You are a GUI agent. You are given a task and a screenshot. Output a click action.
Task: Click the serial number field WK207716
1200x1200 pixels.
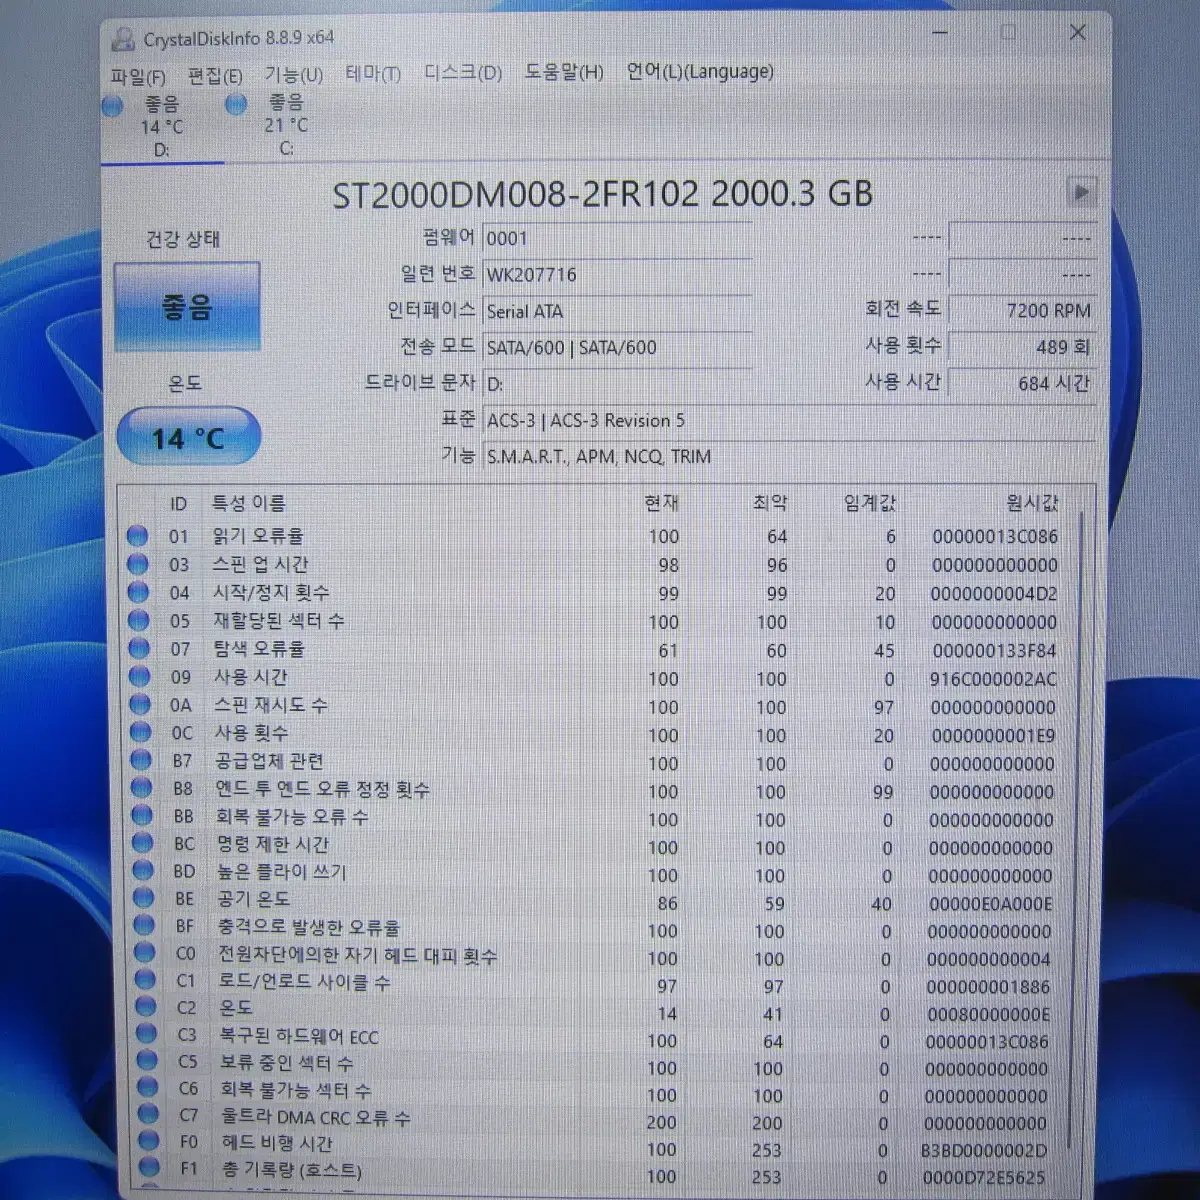pyautogui.click(x=617, y=274)
